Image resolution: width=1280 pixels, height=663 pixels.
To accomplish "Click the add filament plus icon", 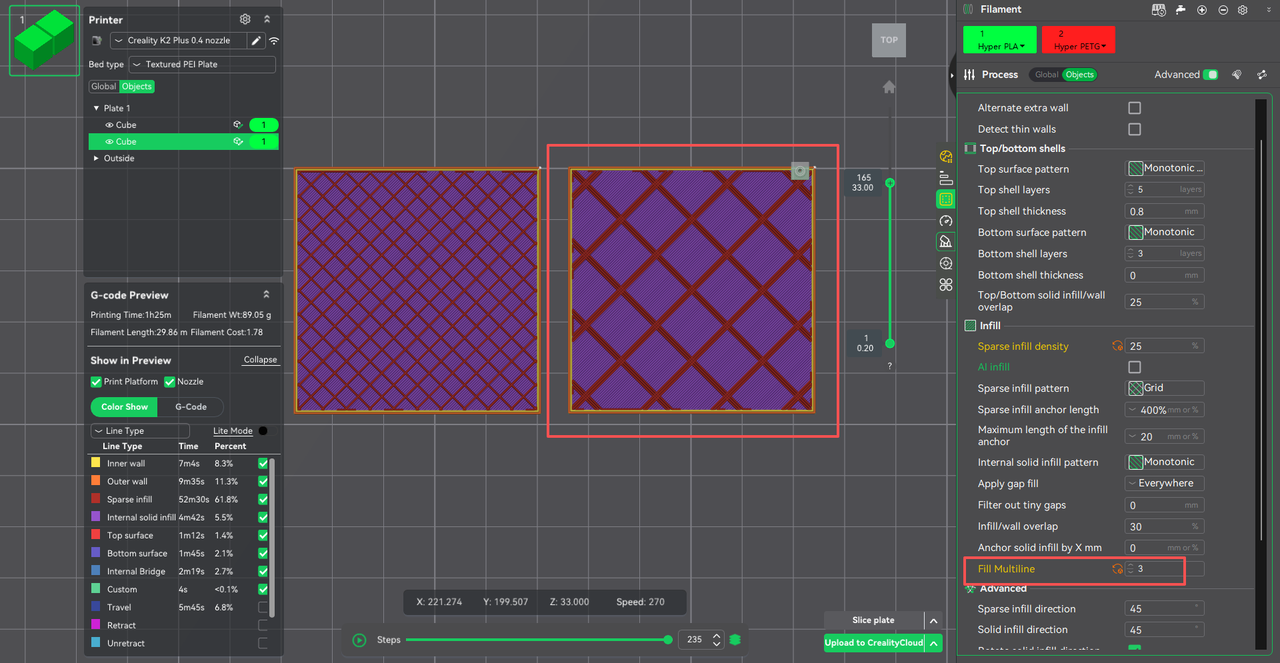I will pos(1201,10).
